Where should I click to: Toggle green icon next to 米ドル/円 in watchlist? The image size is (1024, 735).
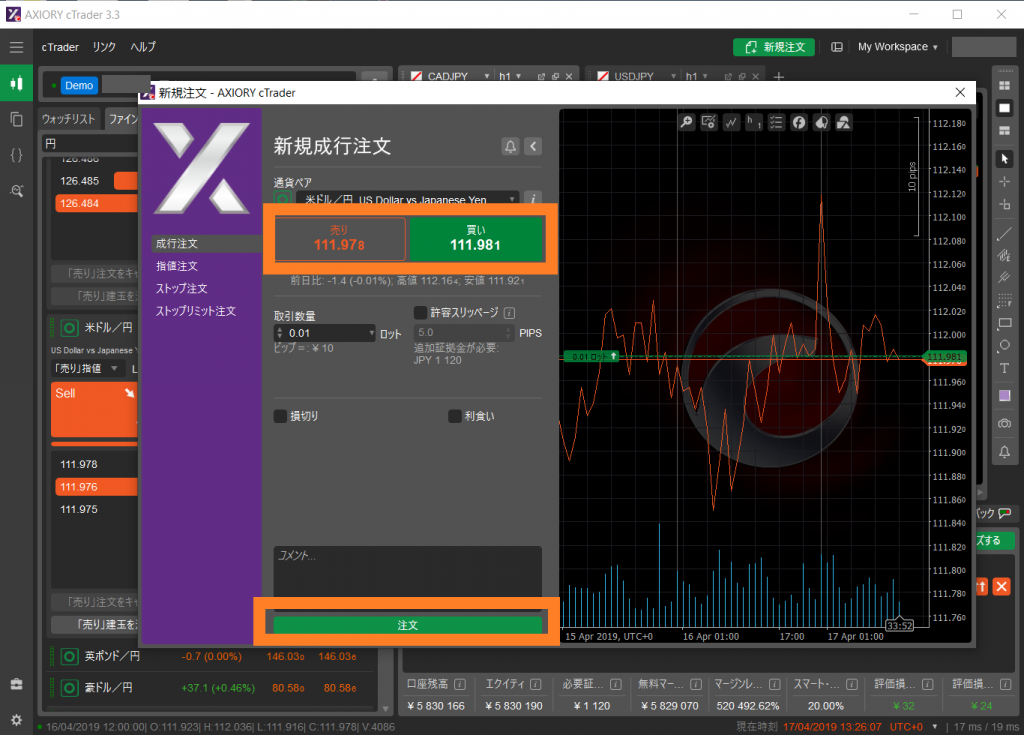tap(69, 327)
